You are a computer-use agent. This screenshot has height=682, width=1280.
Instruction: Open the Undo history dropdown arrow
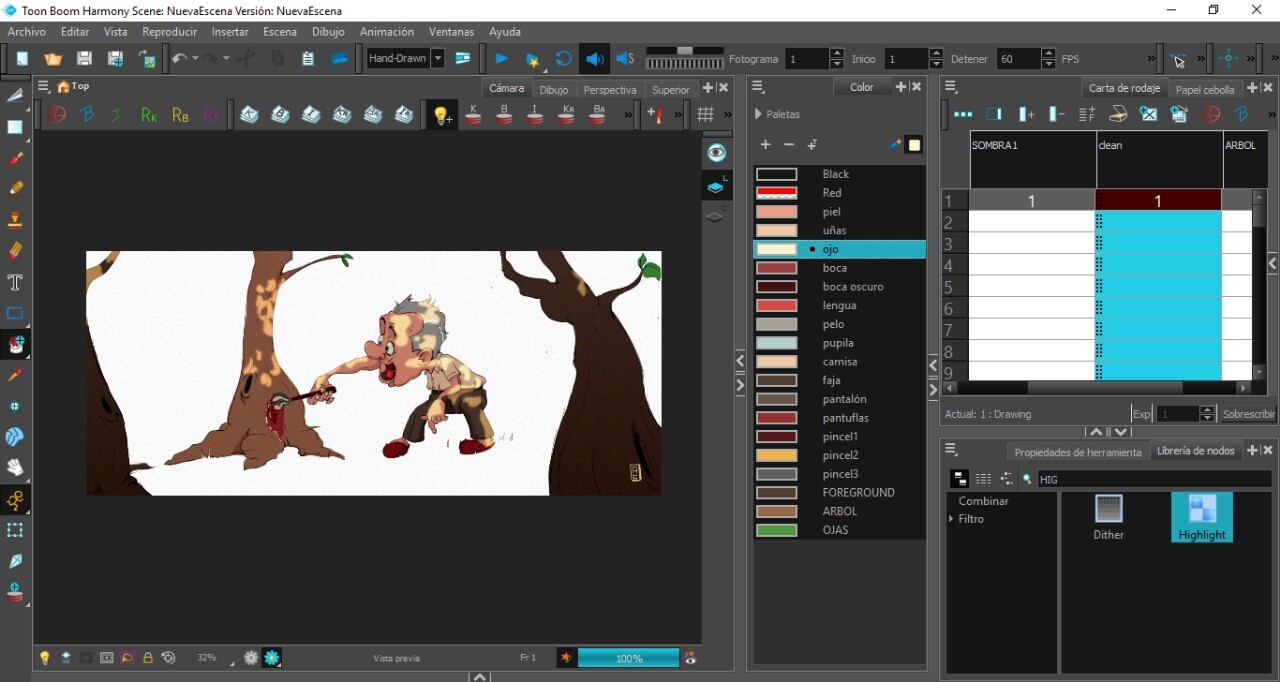pos(195,59)
